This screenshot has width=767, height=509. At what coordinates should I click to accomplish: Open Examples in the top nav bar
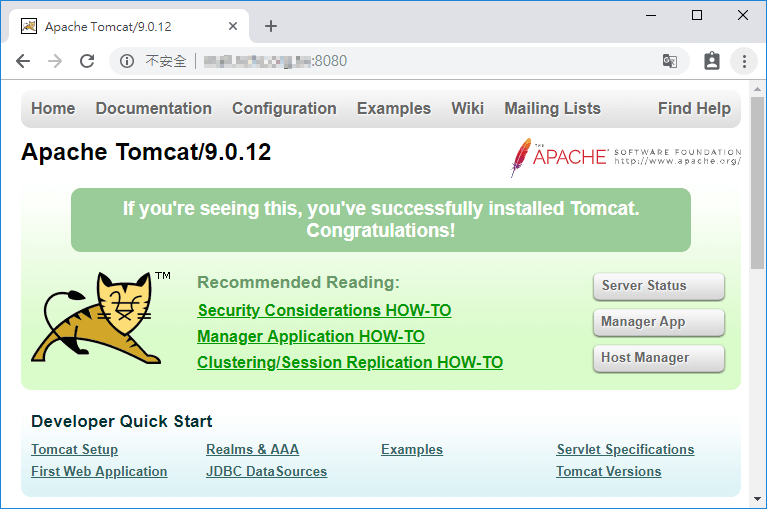[x=394, y=108]
